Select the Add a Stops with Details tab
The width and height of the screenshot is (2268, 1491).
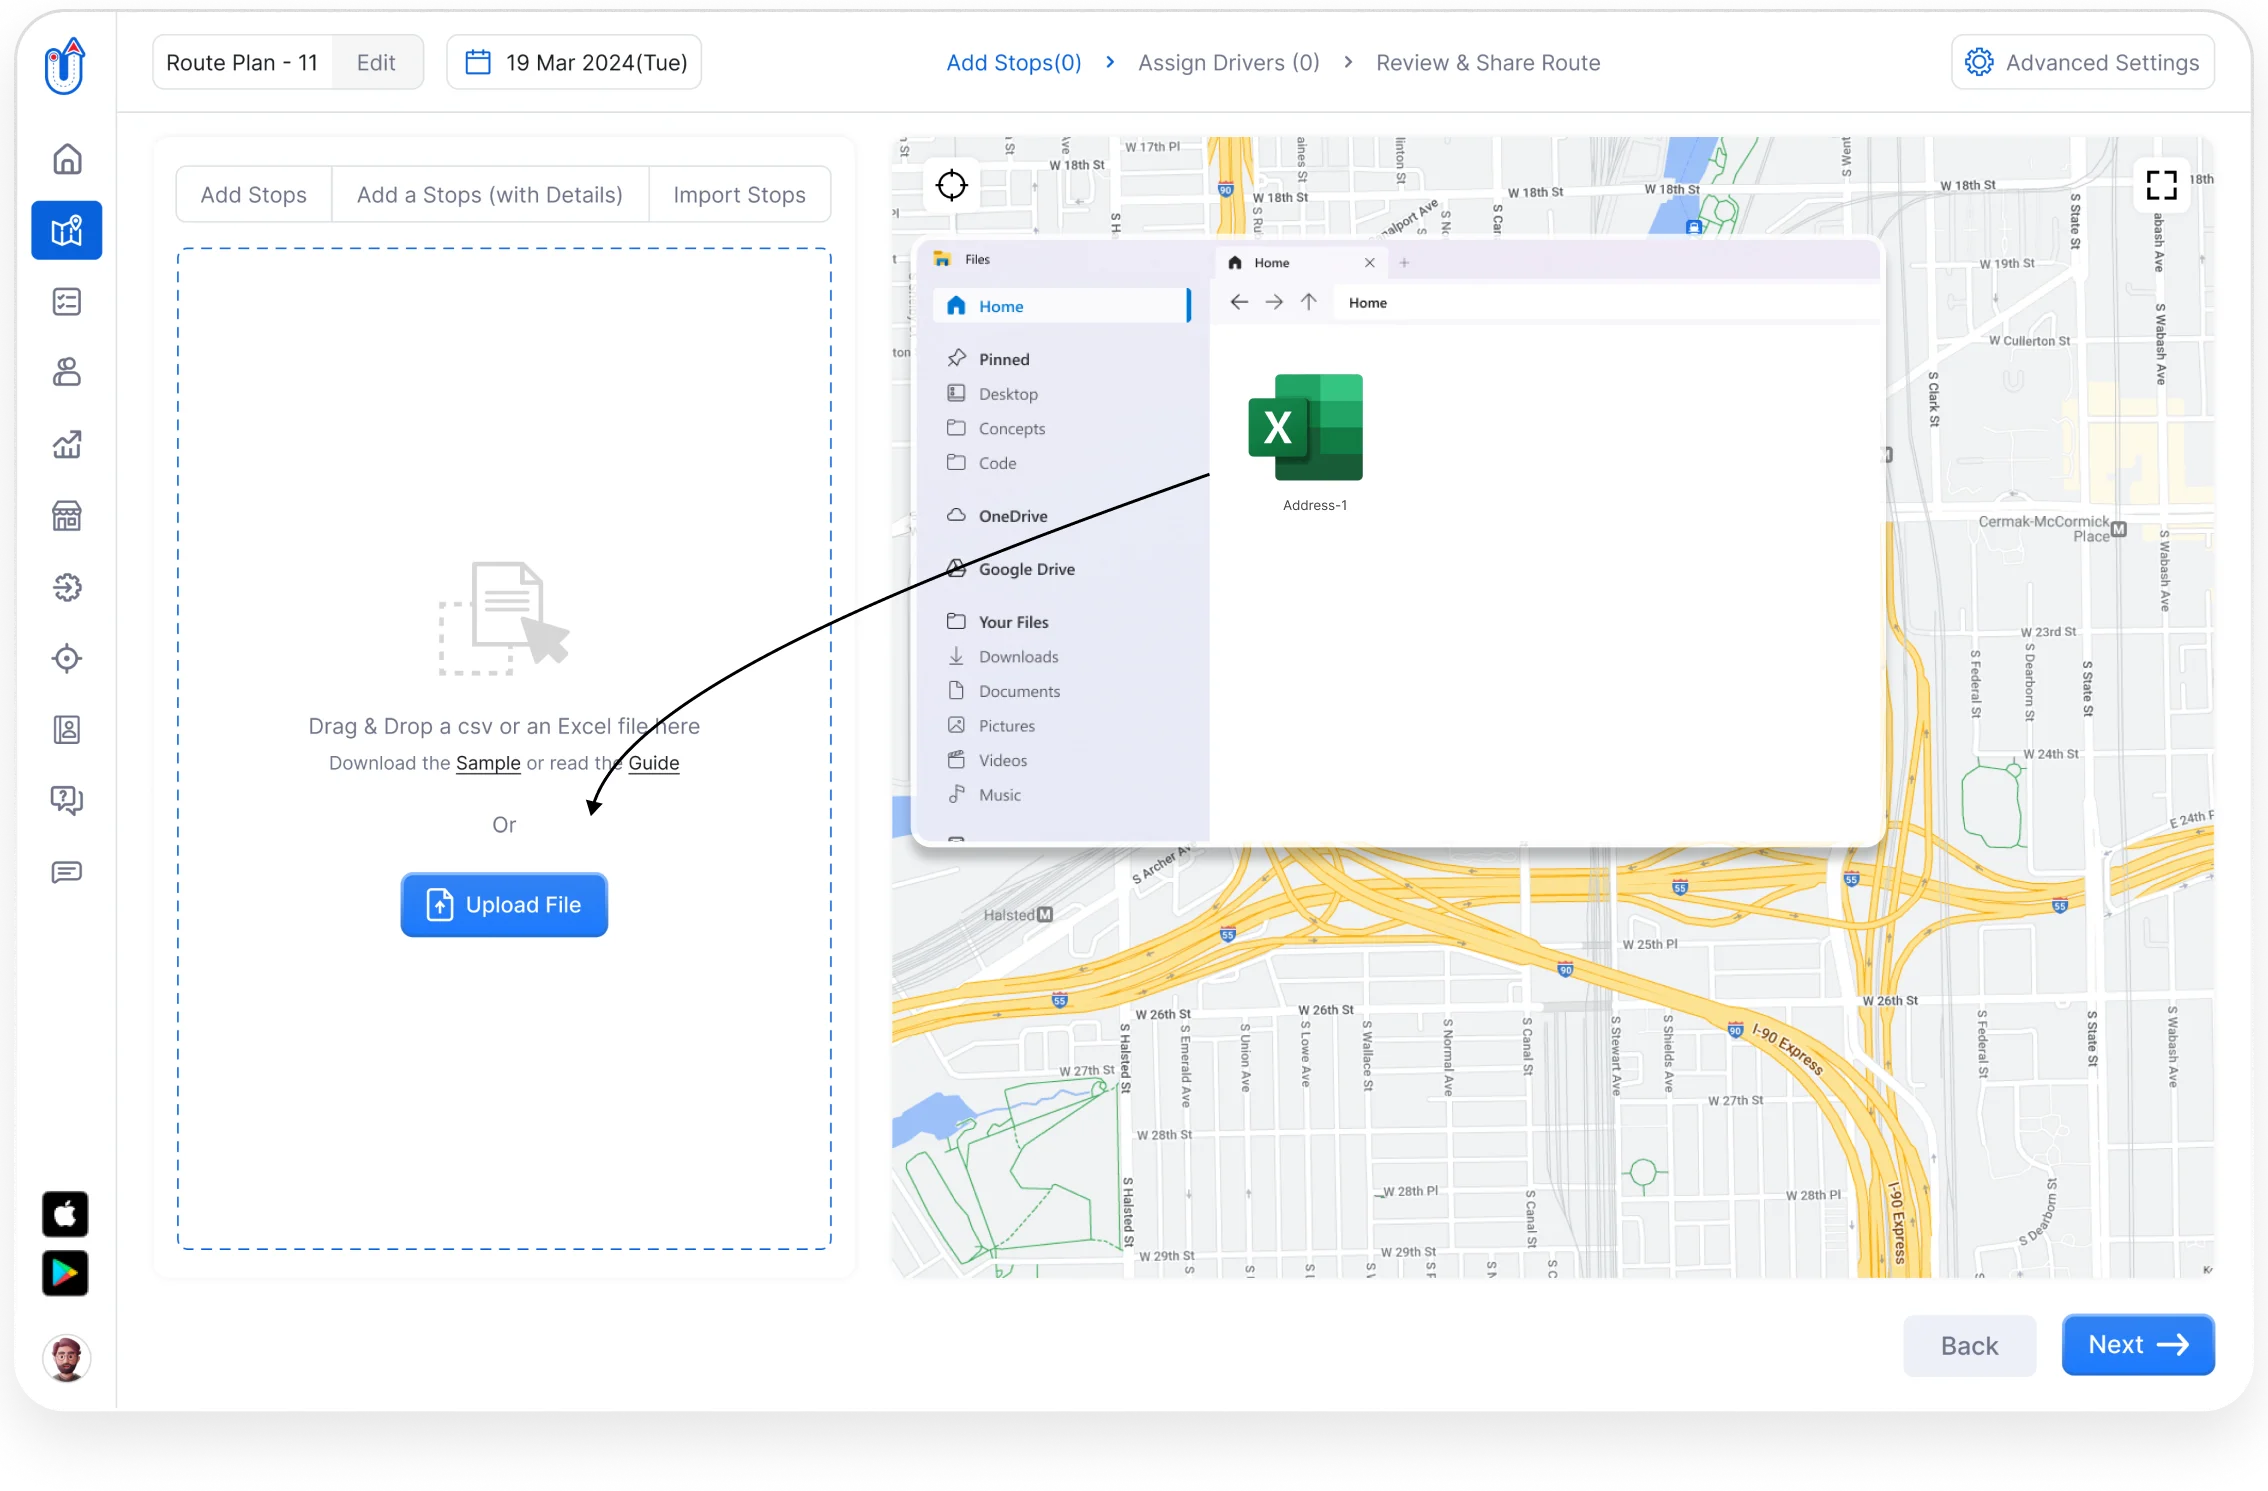(491, 195)
